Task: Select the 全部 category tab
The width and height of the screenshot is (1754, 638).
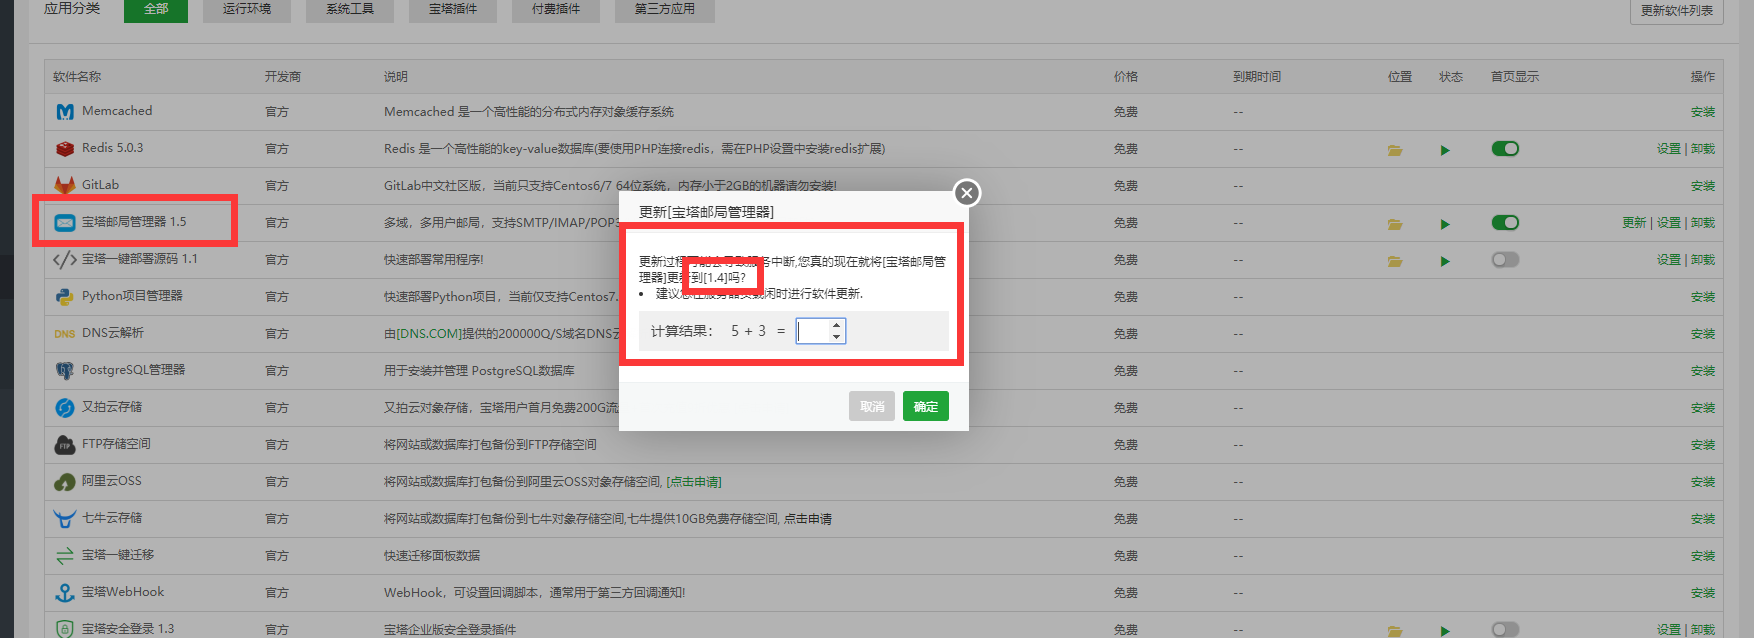Action: pyautogui.click(x=156, y=9)
